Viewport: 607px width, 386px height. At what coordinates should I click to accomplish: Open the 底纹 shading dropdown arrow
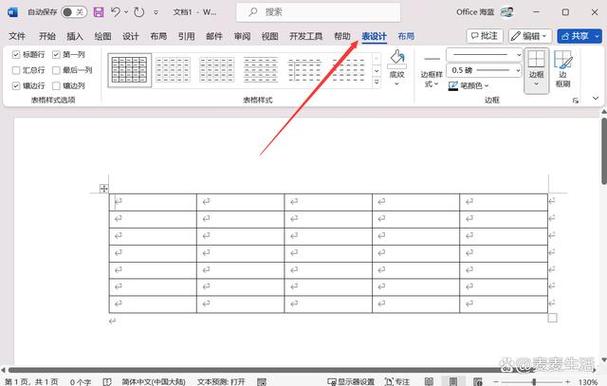[x=397, y=84]
